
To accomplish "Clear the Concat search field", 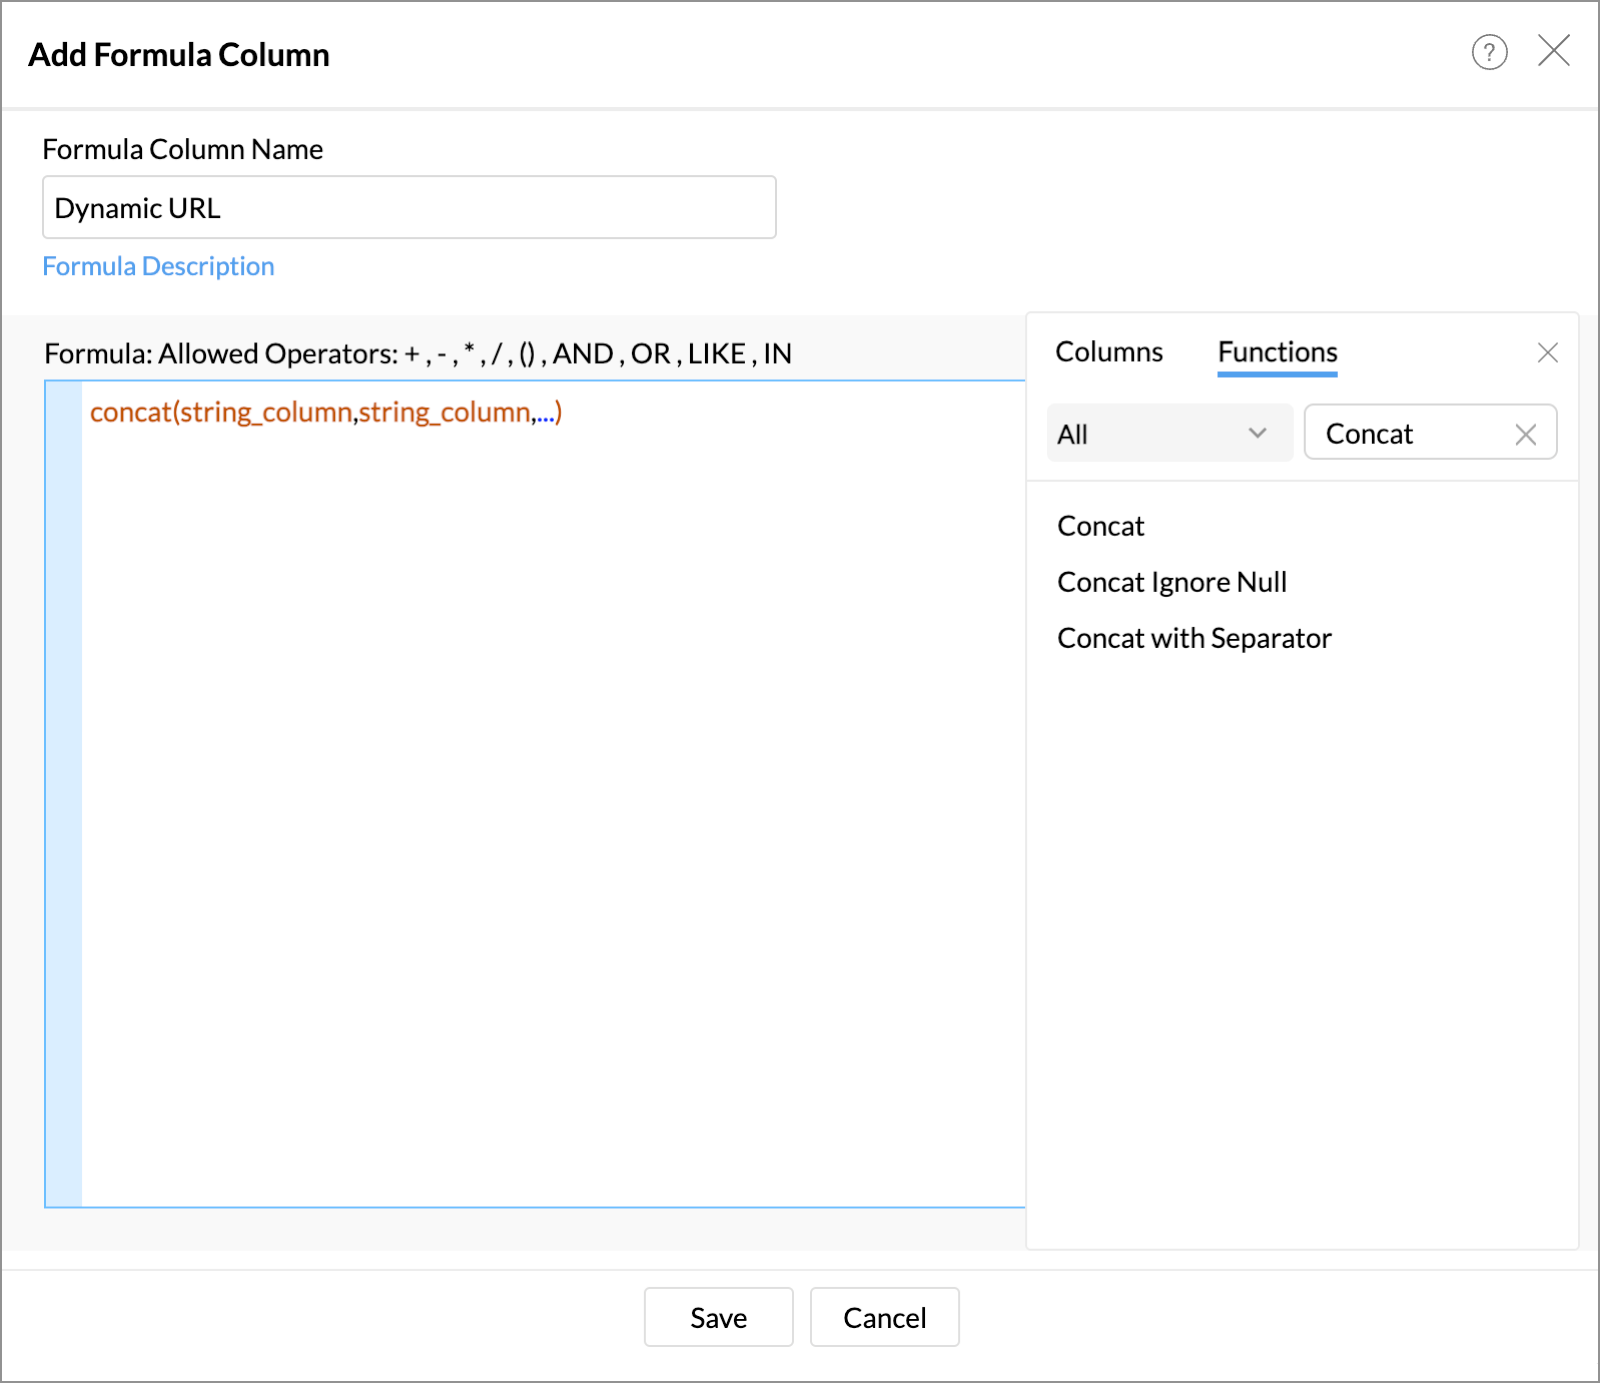I will click(x=1525, y=434).
